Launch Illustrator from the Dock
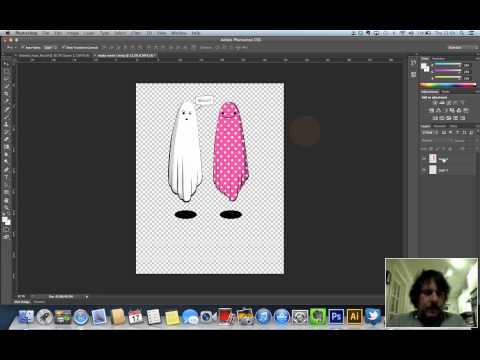 (x=354, y=316)
